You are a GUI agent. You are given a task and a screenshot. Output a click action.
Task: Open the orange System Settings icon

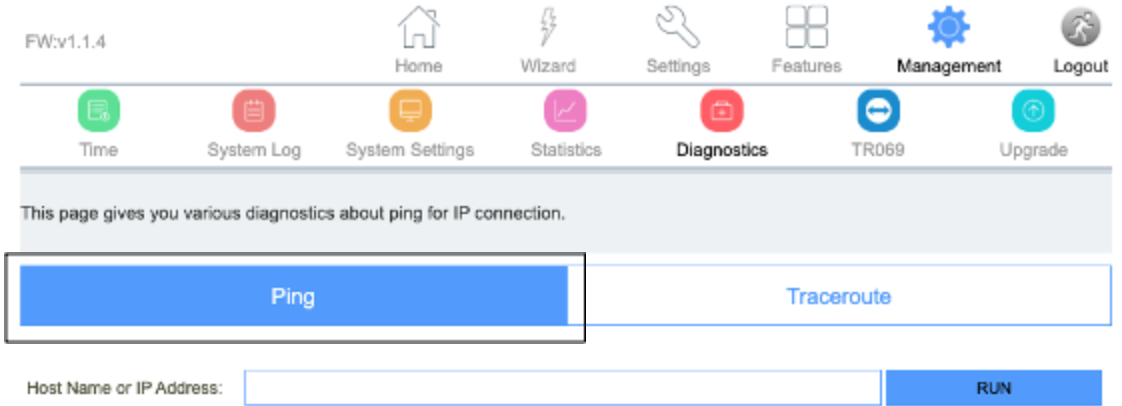[x=410, y=111]
